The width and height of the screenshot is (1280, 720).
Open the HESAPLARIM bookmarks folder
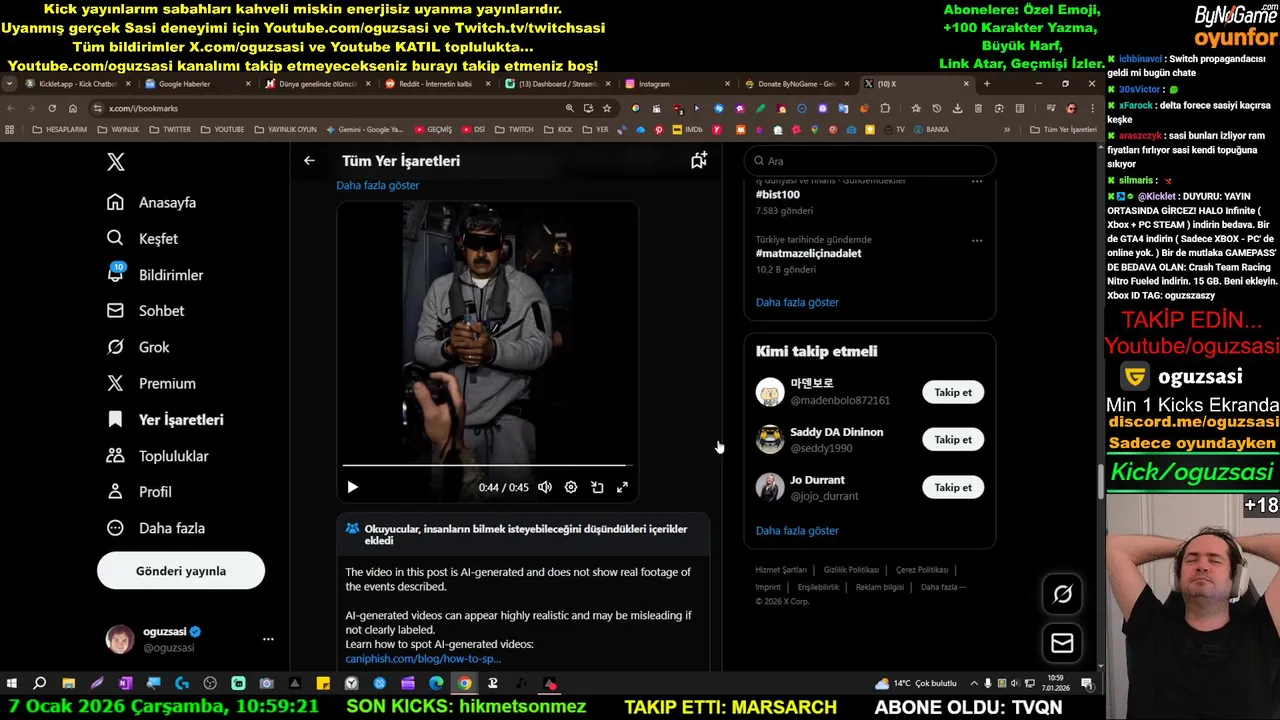pos(60,129)
